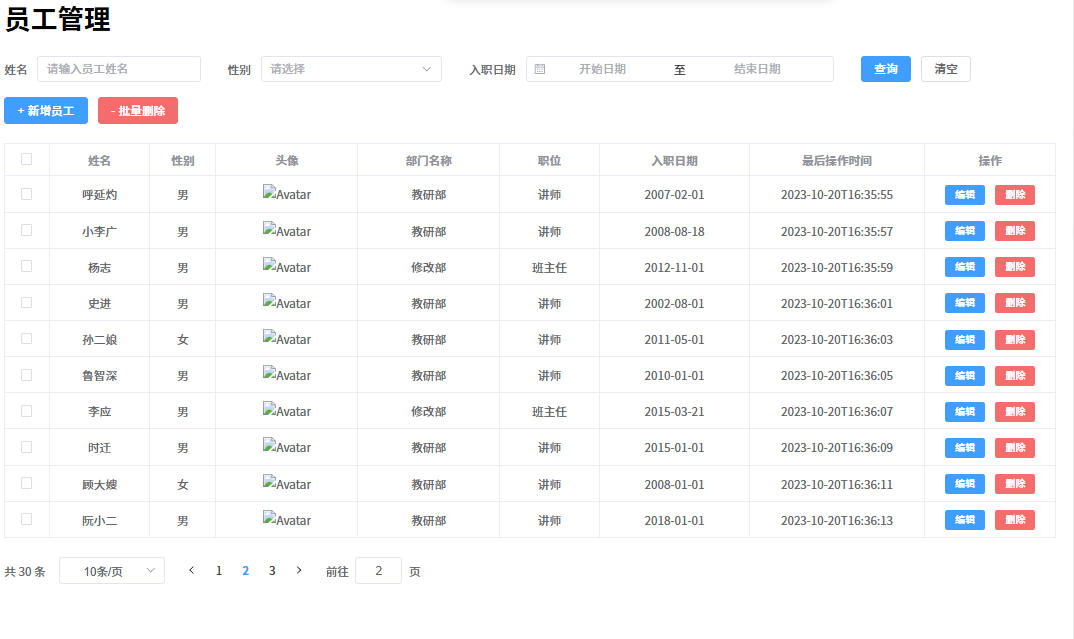Click the 结束日期 end date field
1074x639 pixels.
pyautogui.click(x=757, y=69)
